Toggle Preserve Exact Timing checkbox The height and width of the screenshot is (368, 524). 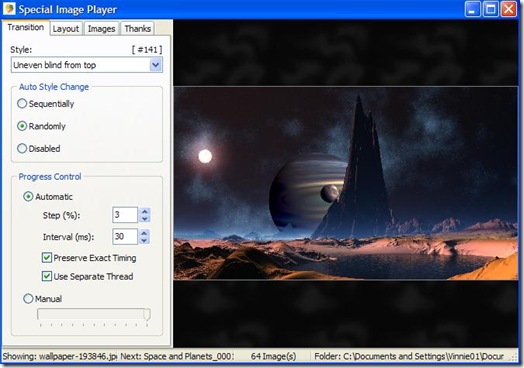pos(47,258)
